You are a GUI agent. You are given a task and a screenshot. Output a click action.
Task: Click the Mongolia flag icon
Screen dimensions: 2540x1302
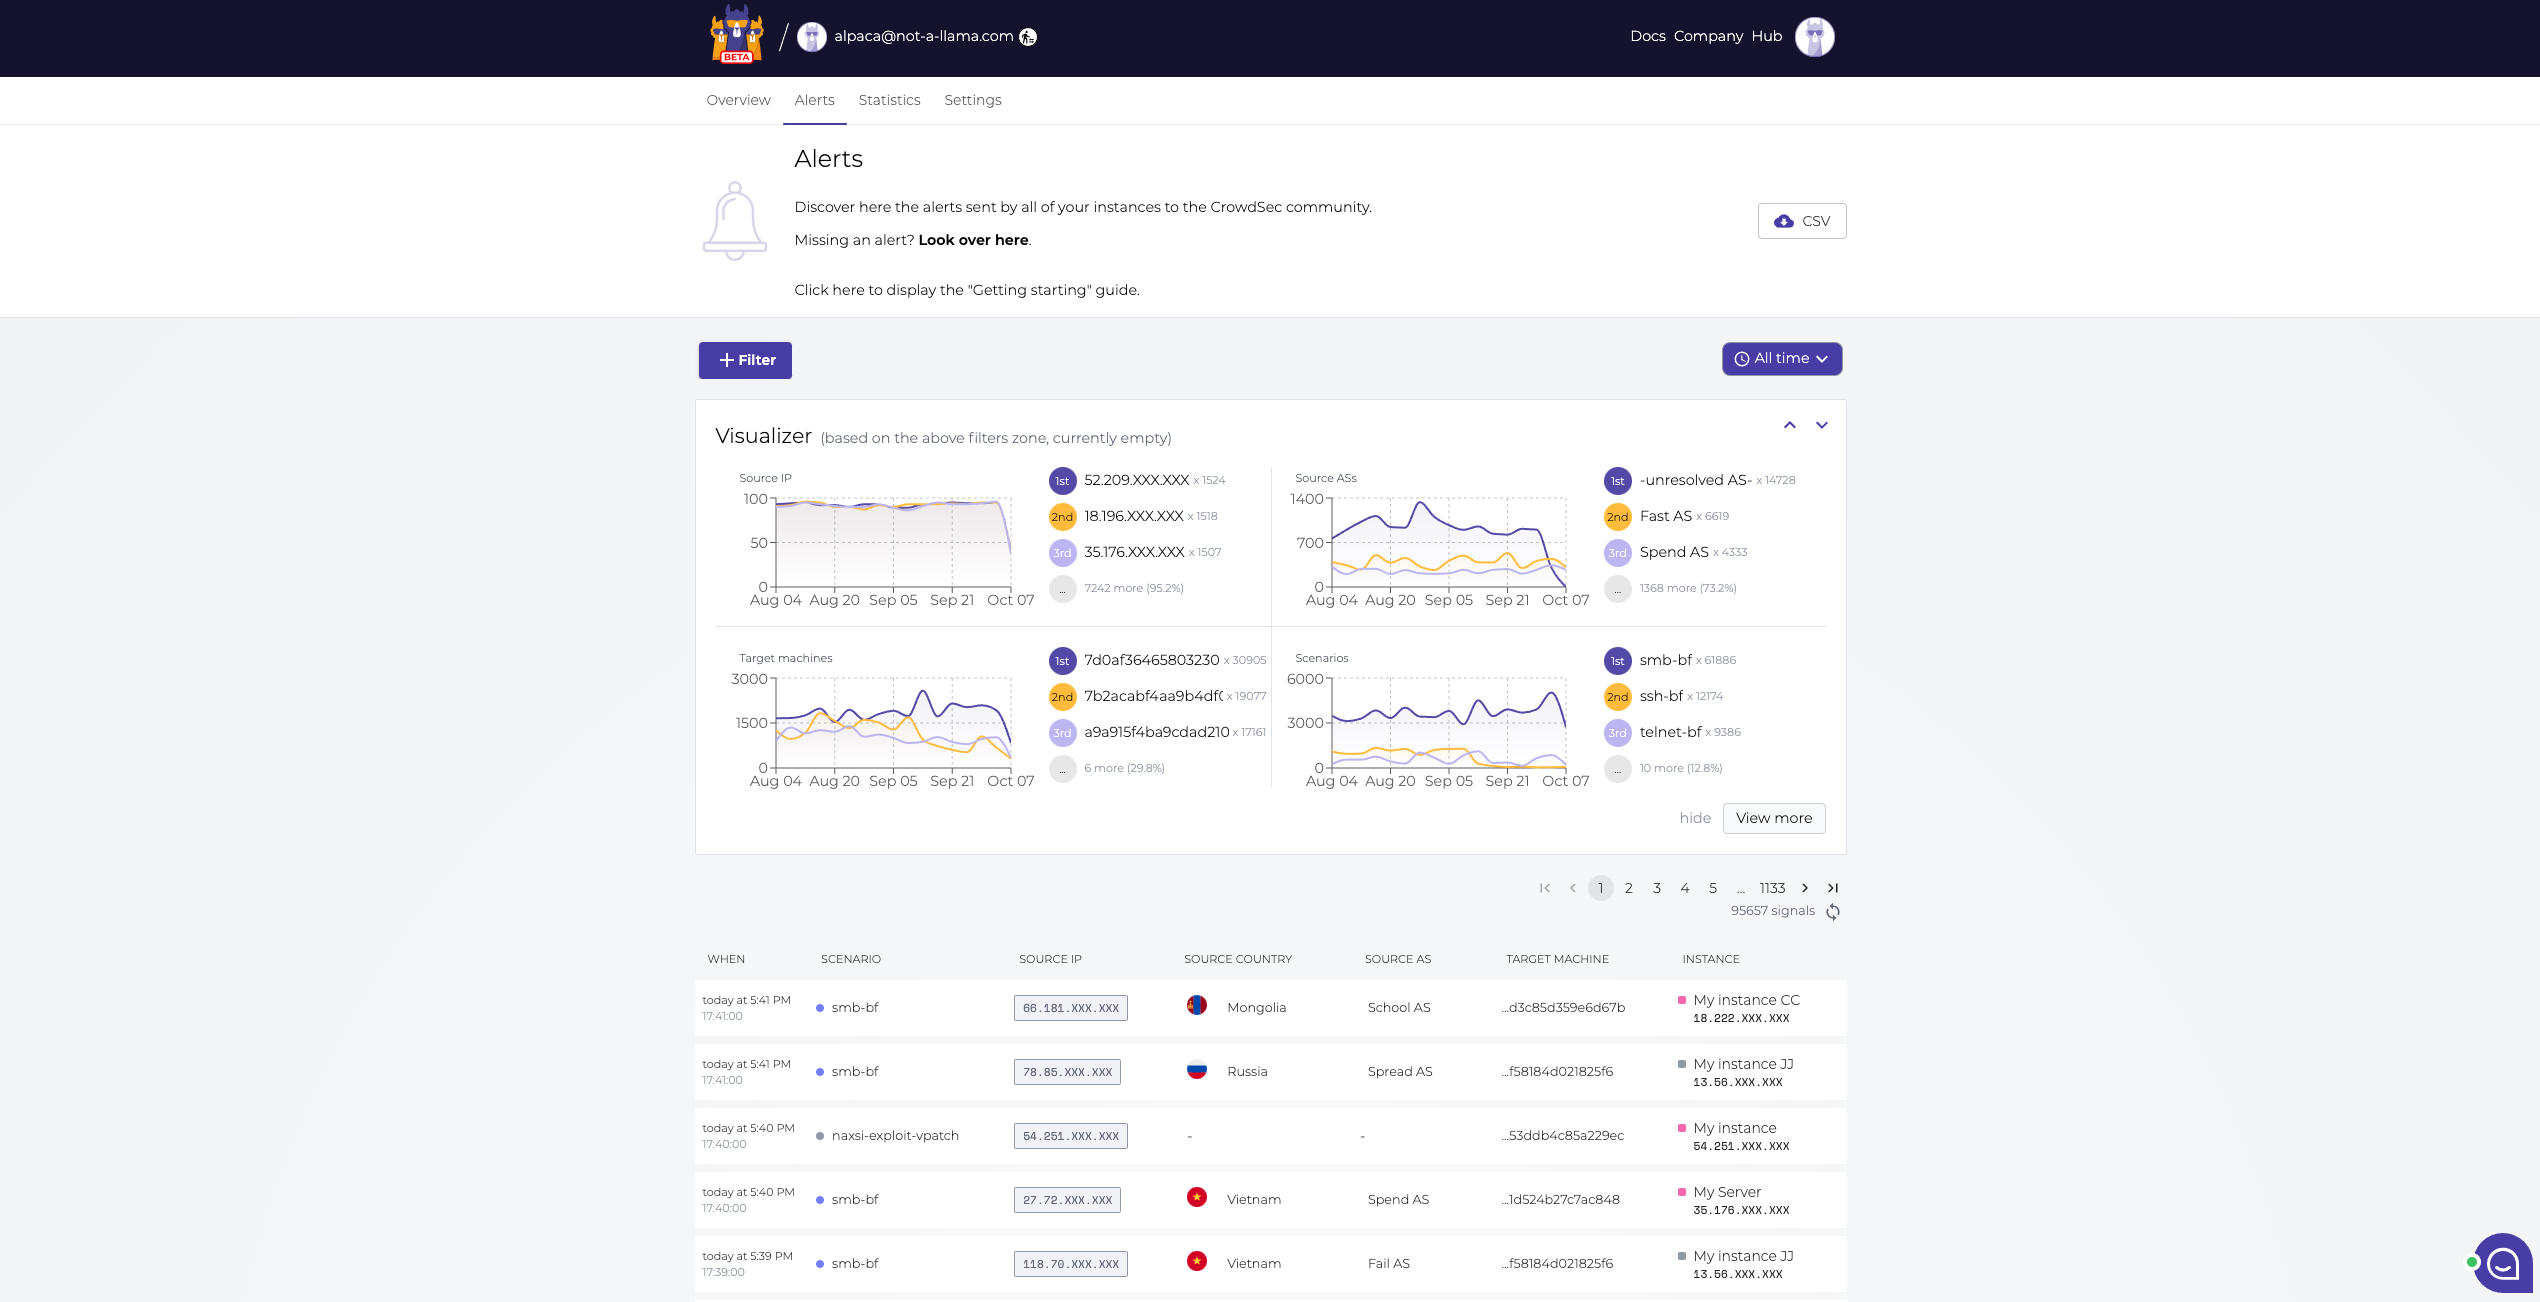click(1197, 1005)
